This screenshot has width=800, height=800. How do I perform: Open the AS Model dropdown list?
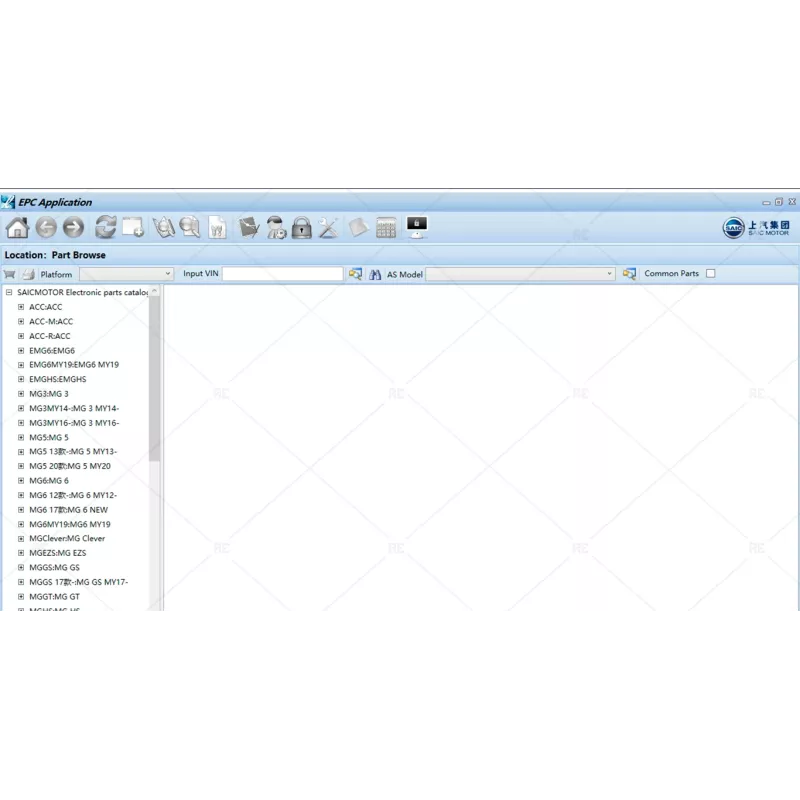[610, 273]
